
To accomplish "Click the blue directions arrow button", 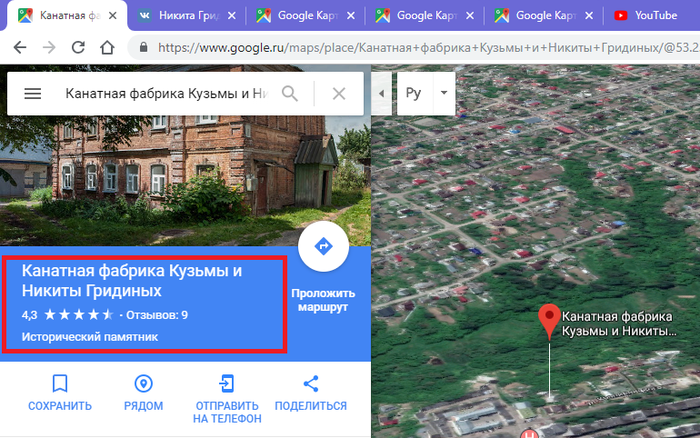I will [x=323, y=247].
